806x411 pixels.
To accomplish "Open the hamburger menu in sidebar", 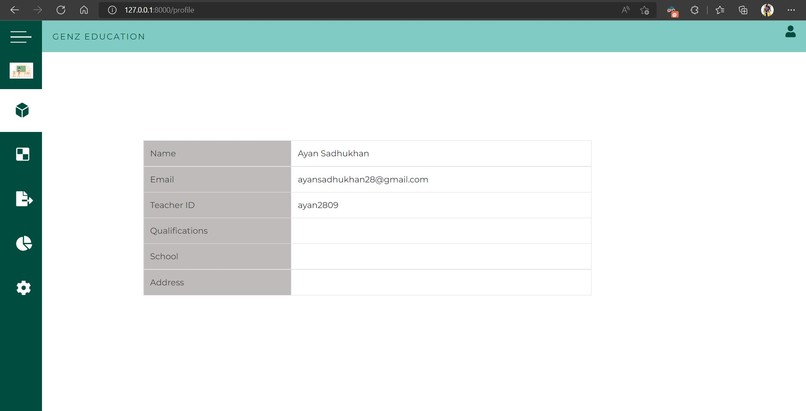I will tap(21, 36).
